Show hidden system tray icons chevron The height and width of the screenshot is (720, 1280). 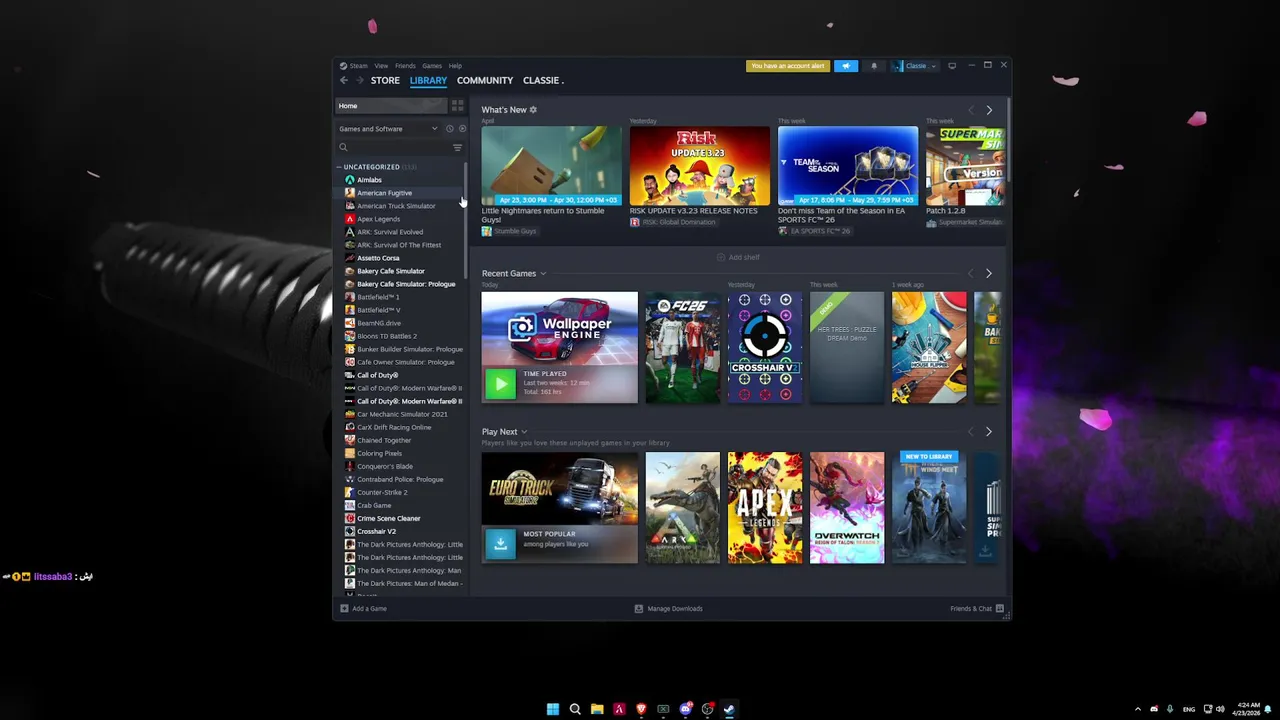click(x=1137, y=709)
